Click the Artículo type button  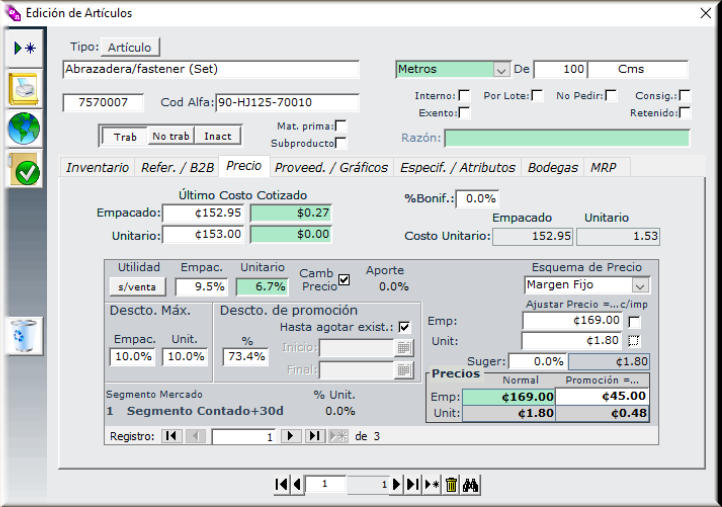click(x=129, y=47)
